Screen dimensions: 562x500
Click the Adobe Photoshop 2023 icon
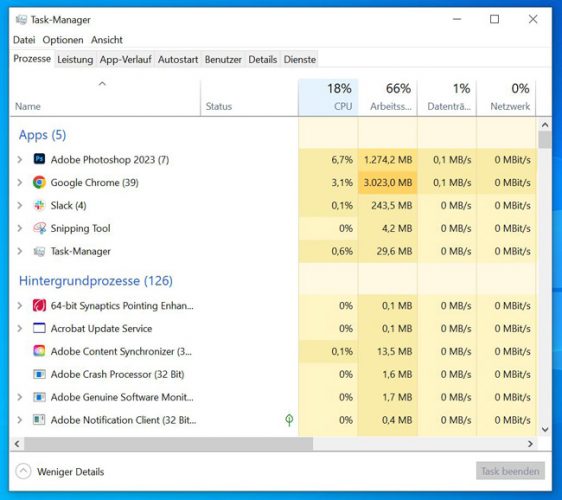39,159
